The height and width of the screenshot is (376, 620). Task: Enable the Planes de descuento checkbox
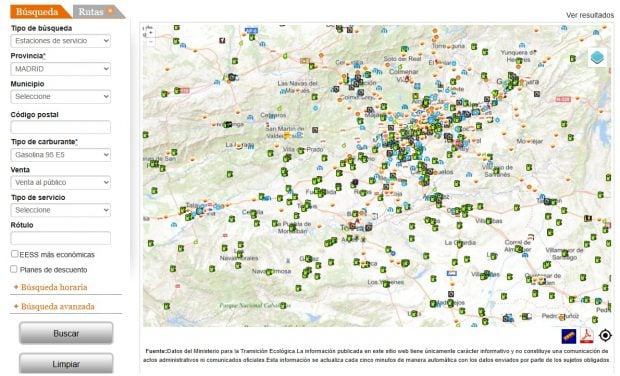click(14, 269)
